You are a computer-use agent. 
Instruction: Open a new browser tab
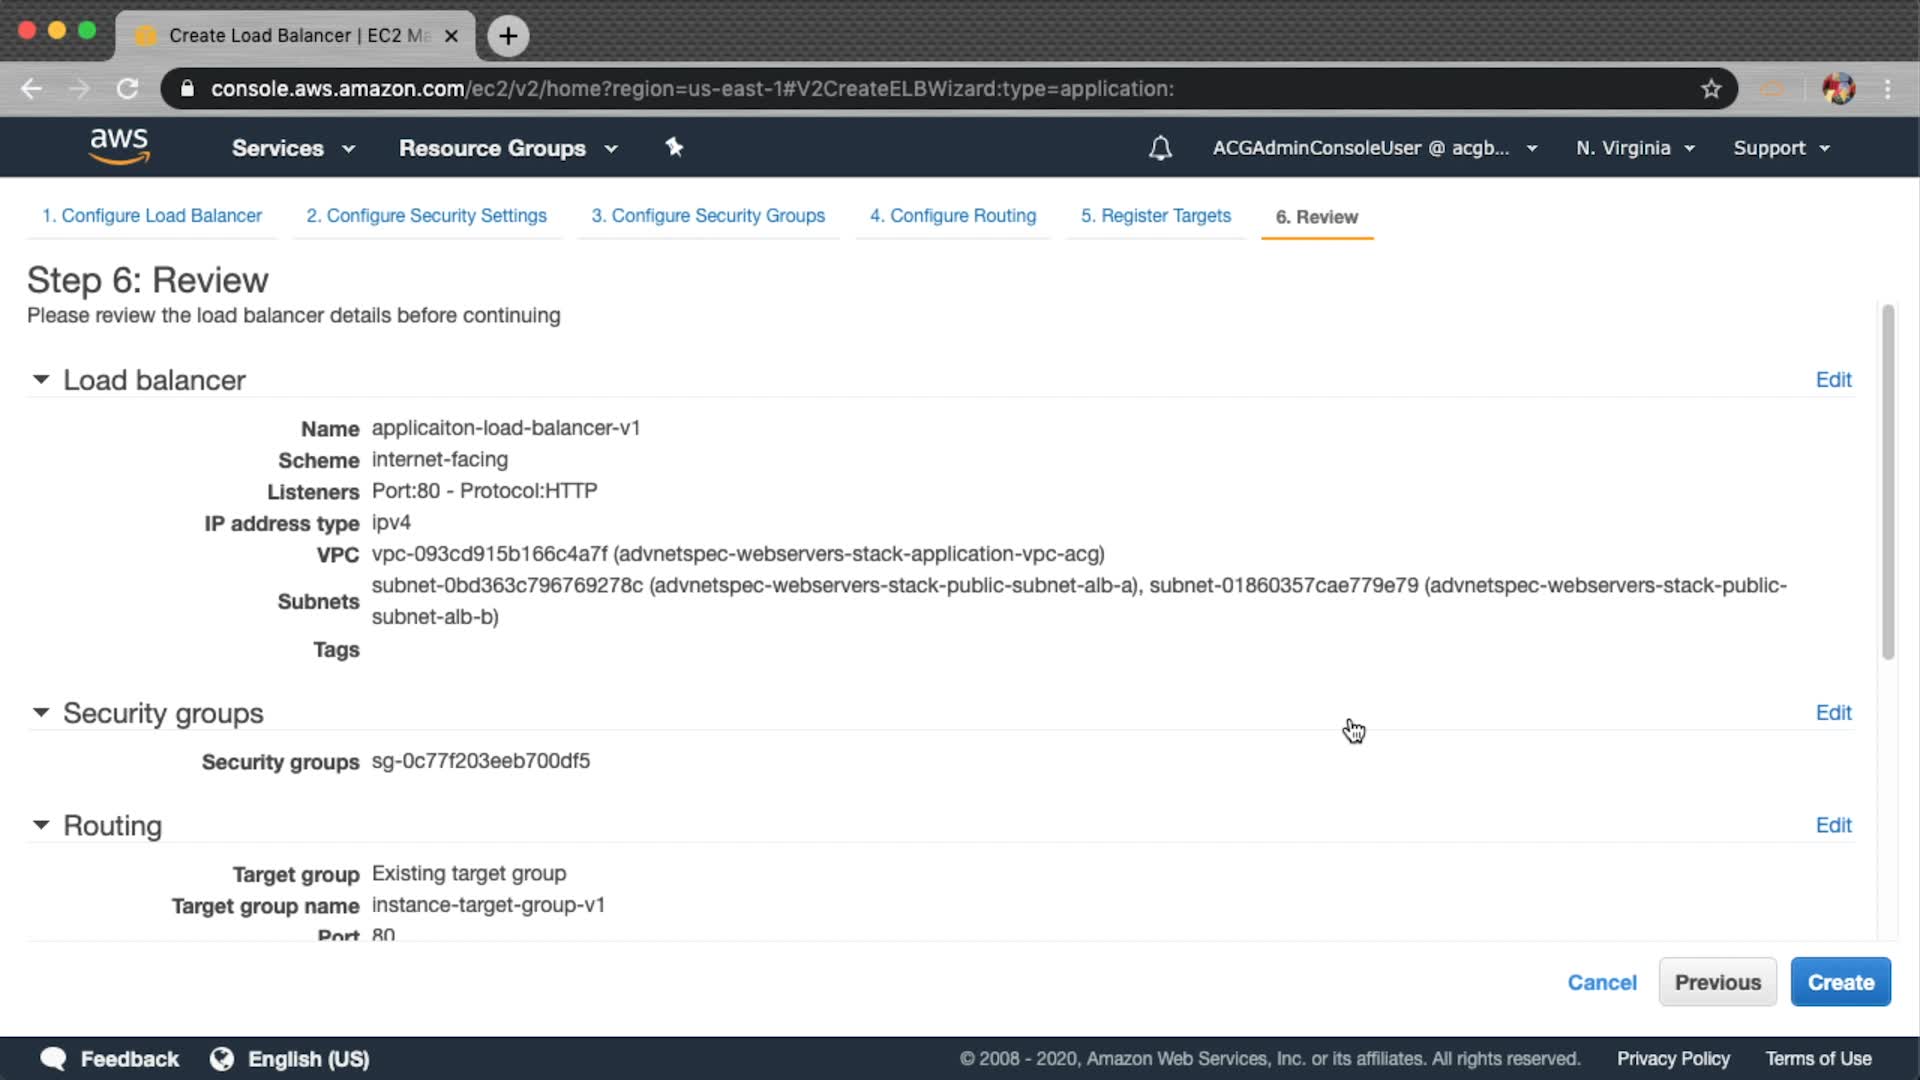508,36
